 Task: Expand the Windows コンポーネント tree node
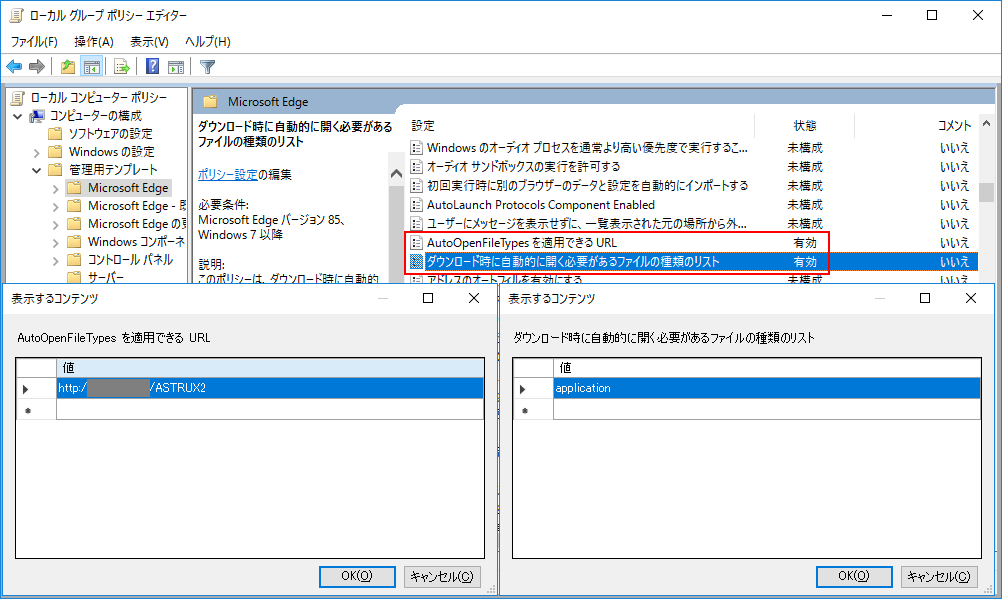[55, 243]
